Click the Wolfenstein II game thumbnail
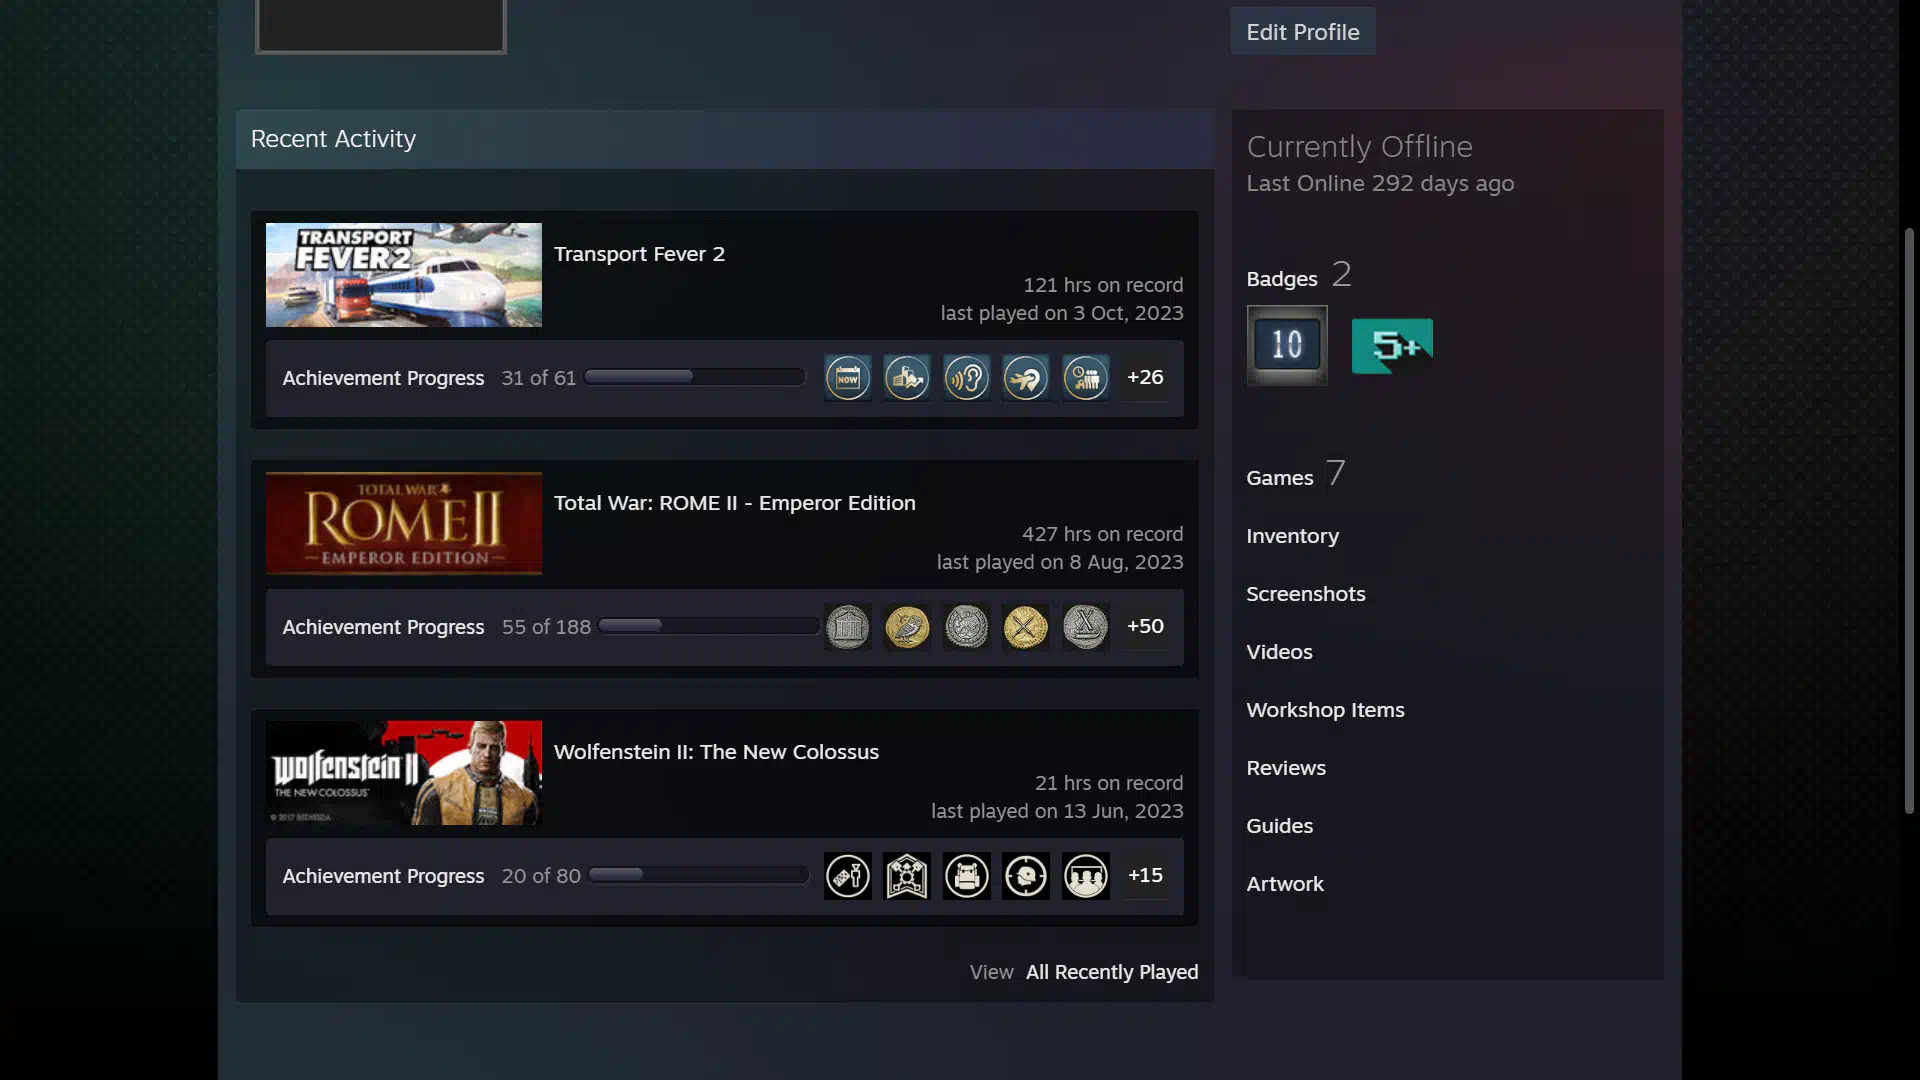The height and width of the screenshot is (1080, 1920). (x=404, y=773)
